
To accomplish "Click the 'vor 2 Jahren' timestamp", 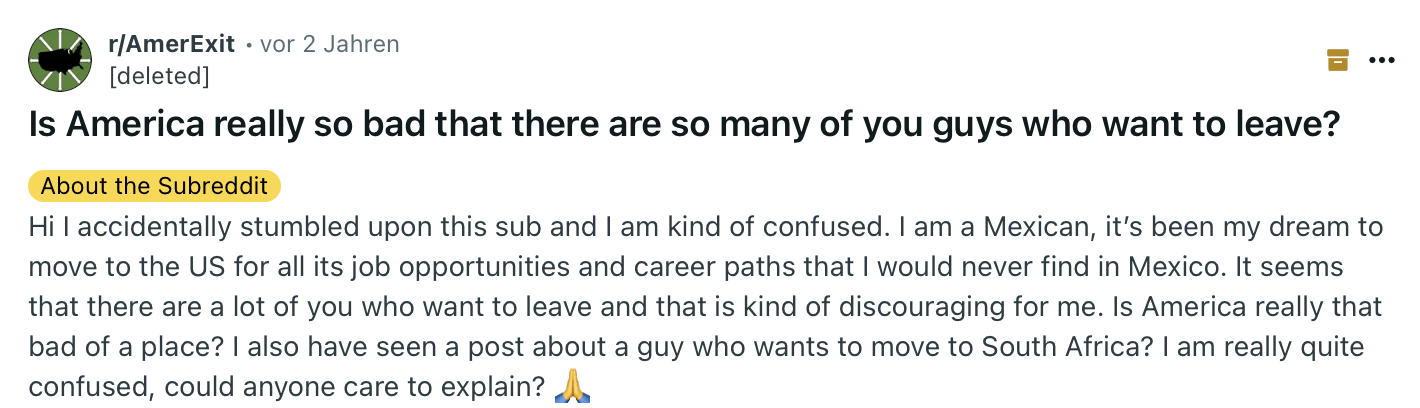I will (x=329, y=44).
